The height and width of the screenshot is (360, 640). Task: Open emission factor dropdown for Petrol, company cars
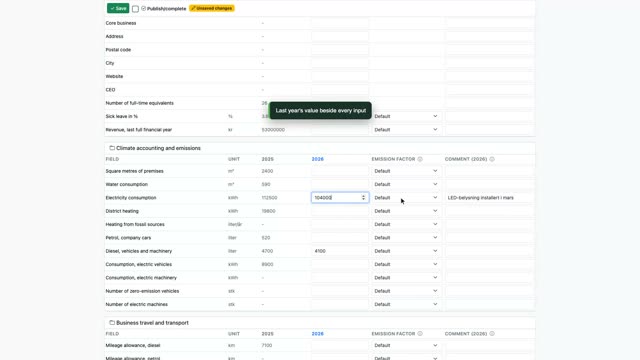pos(406,238)
